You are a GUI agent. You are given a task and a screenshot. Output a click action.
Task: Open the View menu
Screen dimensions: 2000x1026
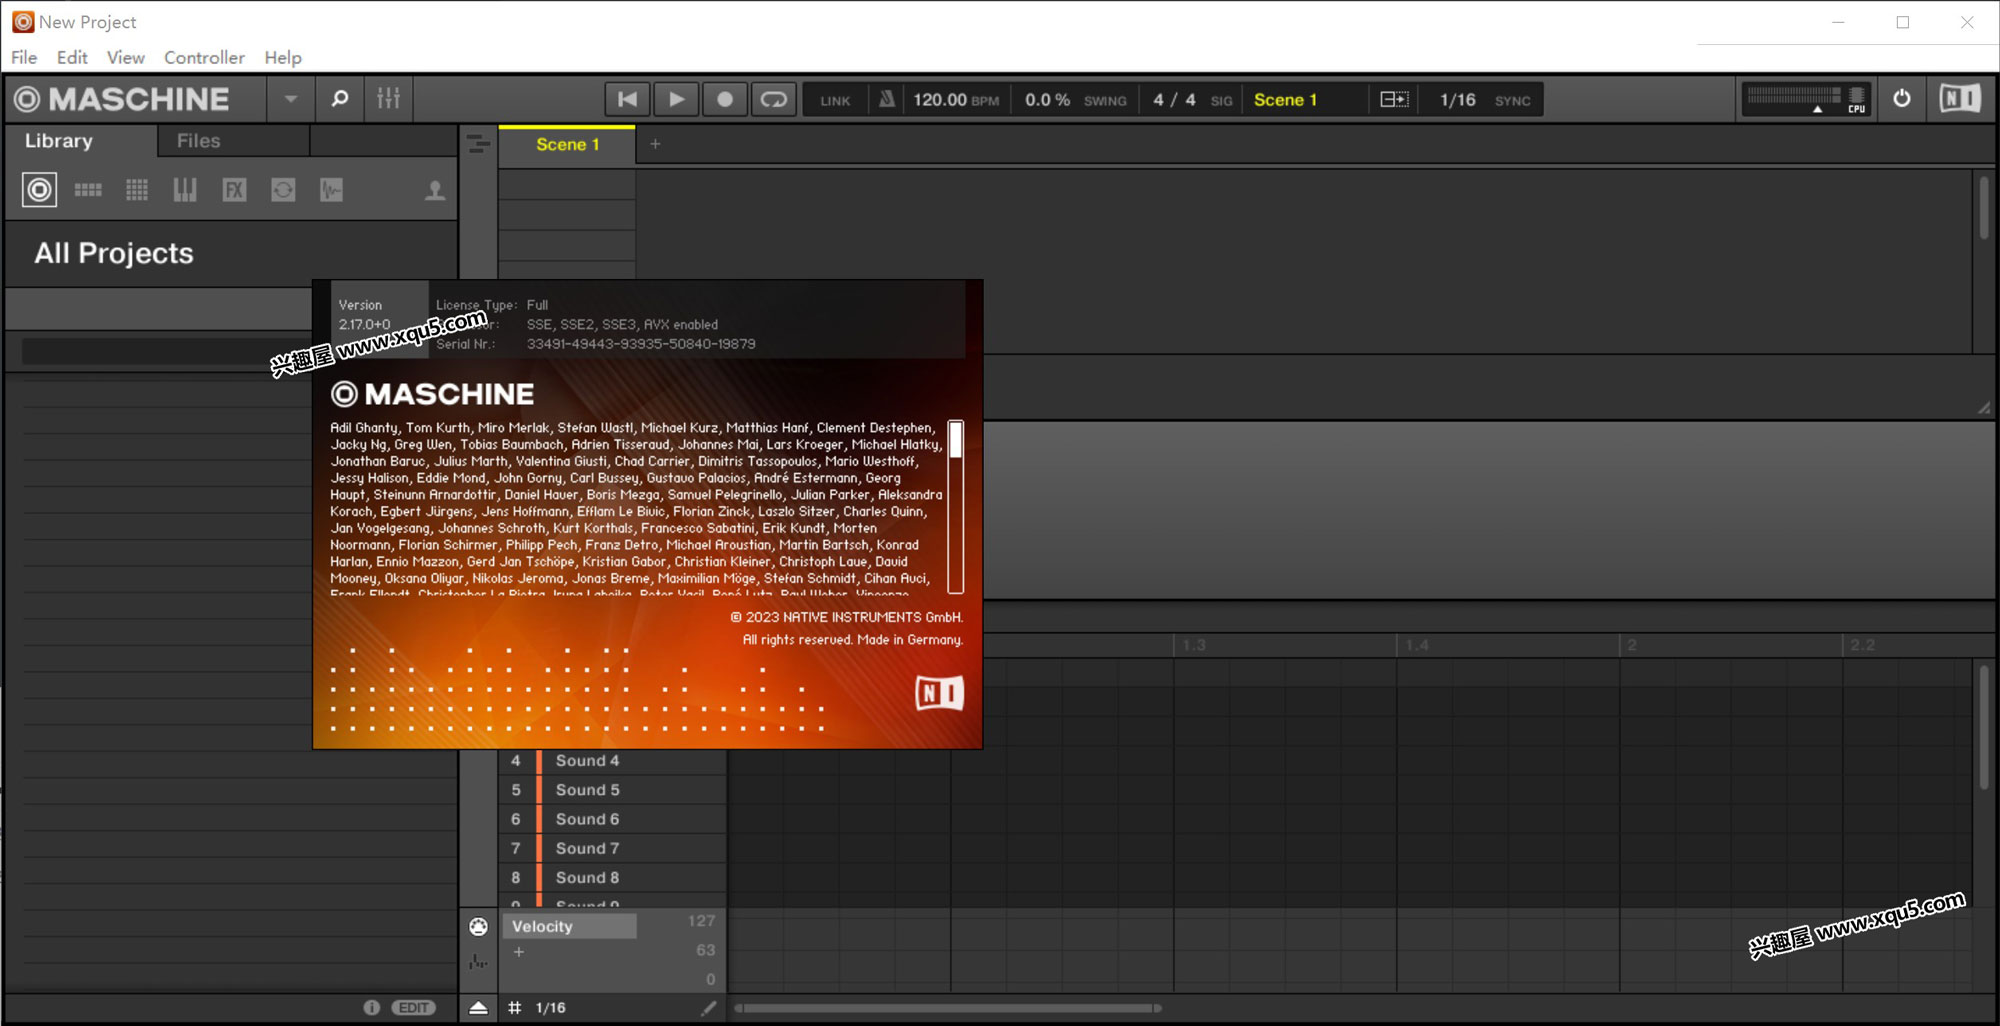click(x=126, y=57)
